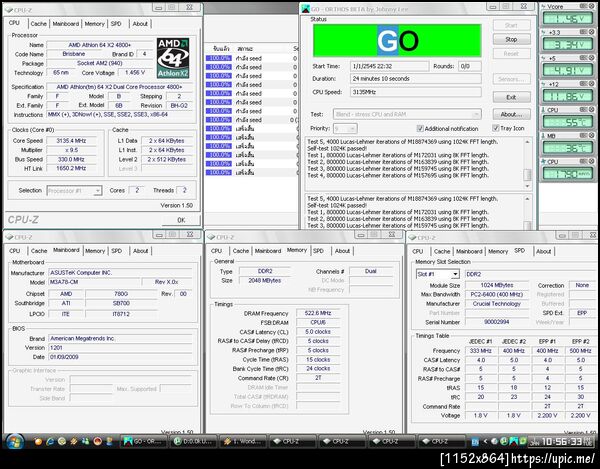Click the CPU-Z title icon of Memory window
The width and height of the screenshot is (600, 469).
[211, 237]
